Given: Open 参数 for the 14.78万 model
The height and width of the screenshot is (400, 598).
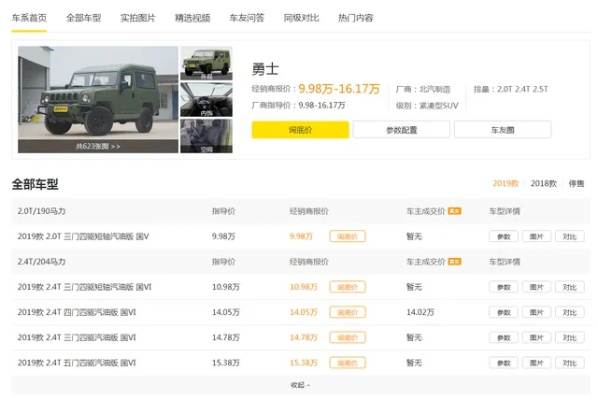Looking at the screenshot, I should point(503,337).
